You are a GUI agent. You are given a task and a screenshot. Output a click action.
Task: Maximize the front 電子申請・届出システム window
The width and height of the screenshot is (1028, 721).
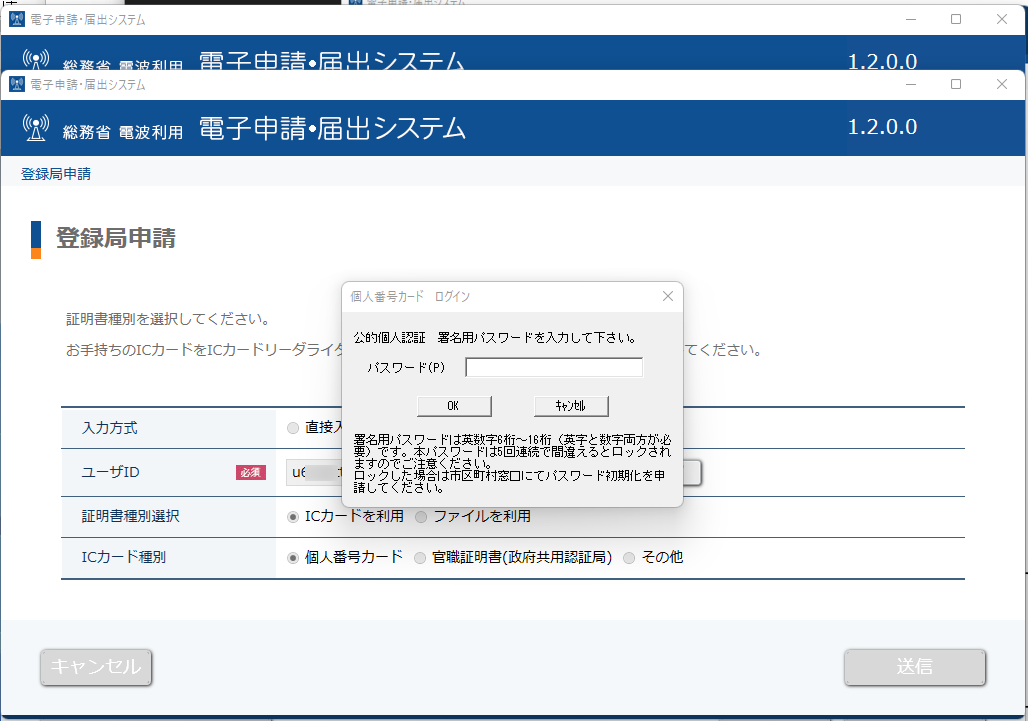tap(956, 85)
